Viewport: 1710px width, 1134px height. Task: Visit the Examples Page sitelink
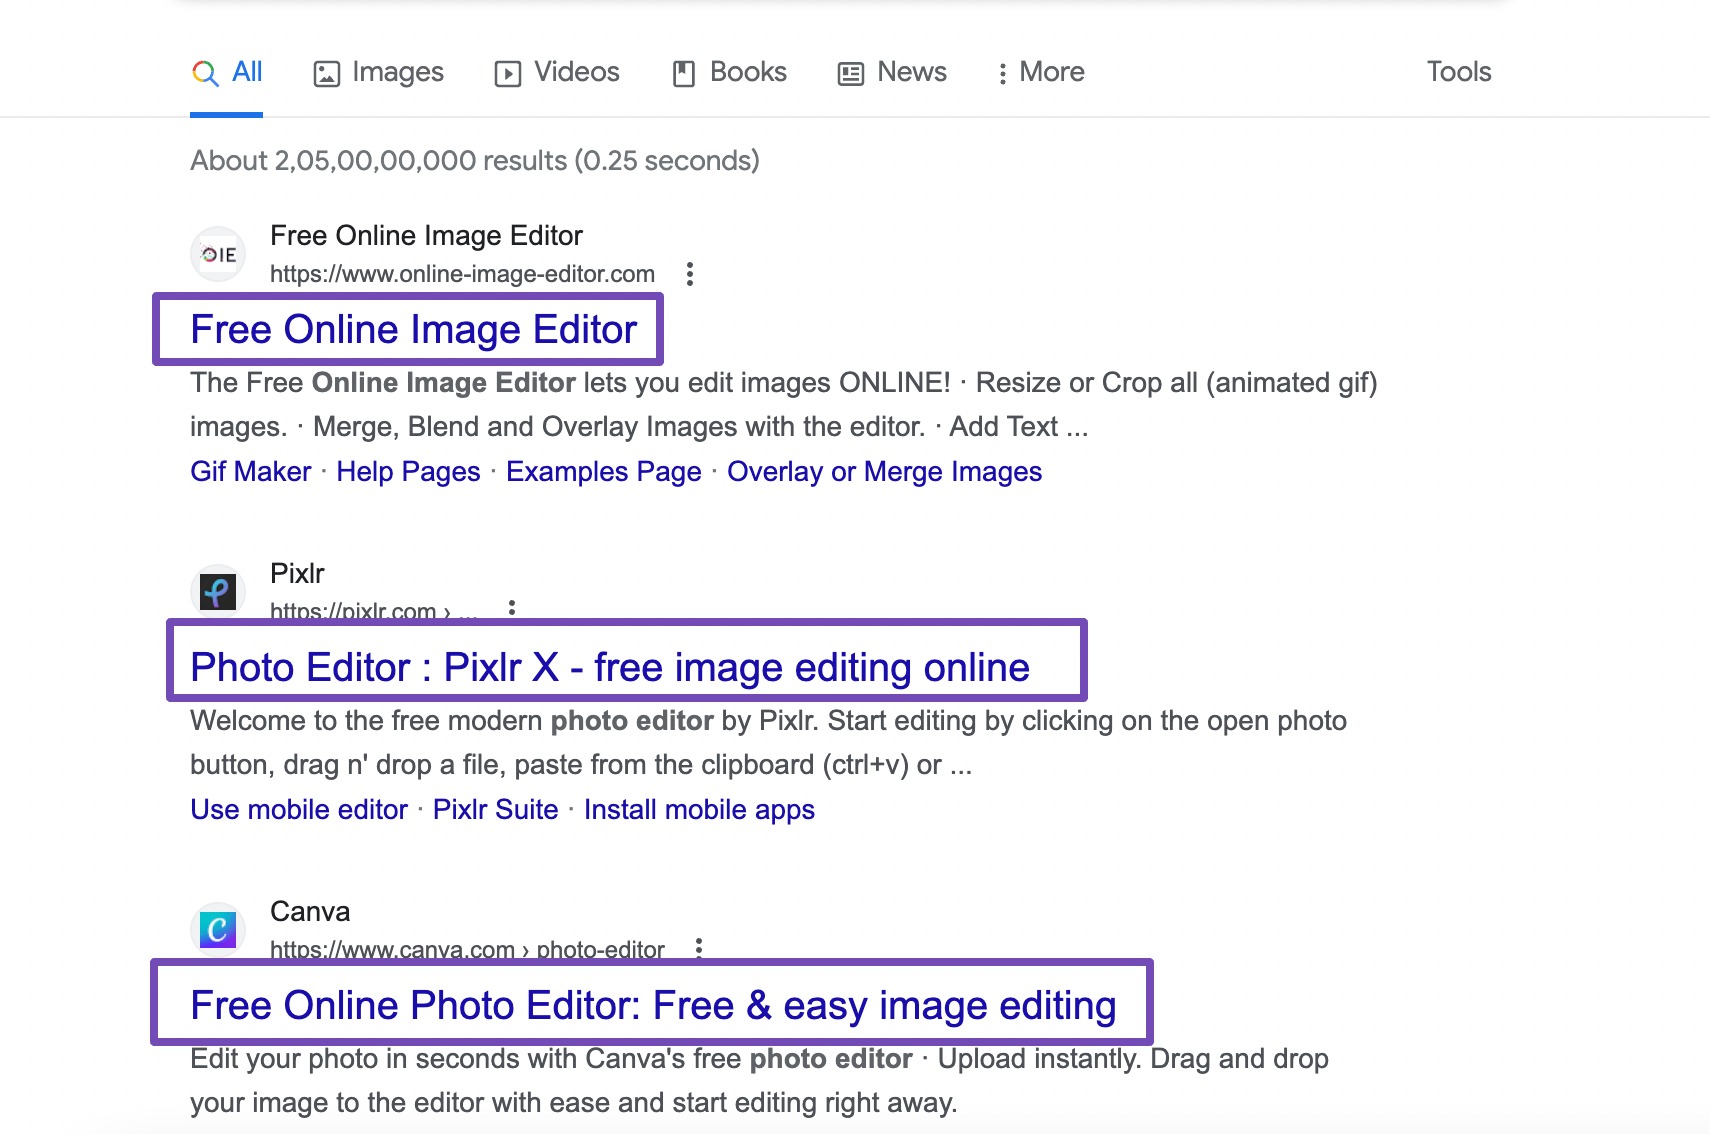(604, 471)
